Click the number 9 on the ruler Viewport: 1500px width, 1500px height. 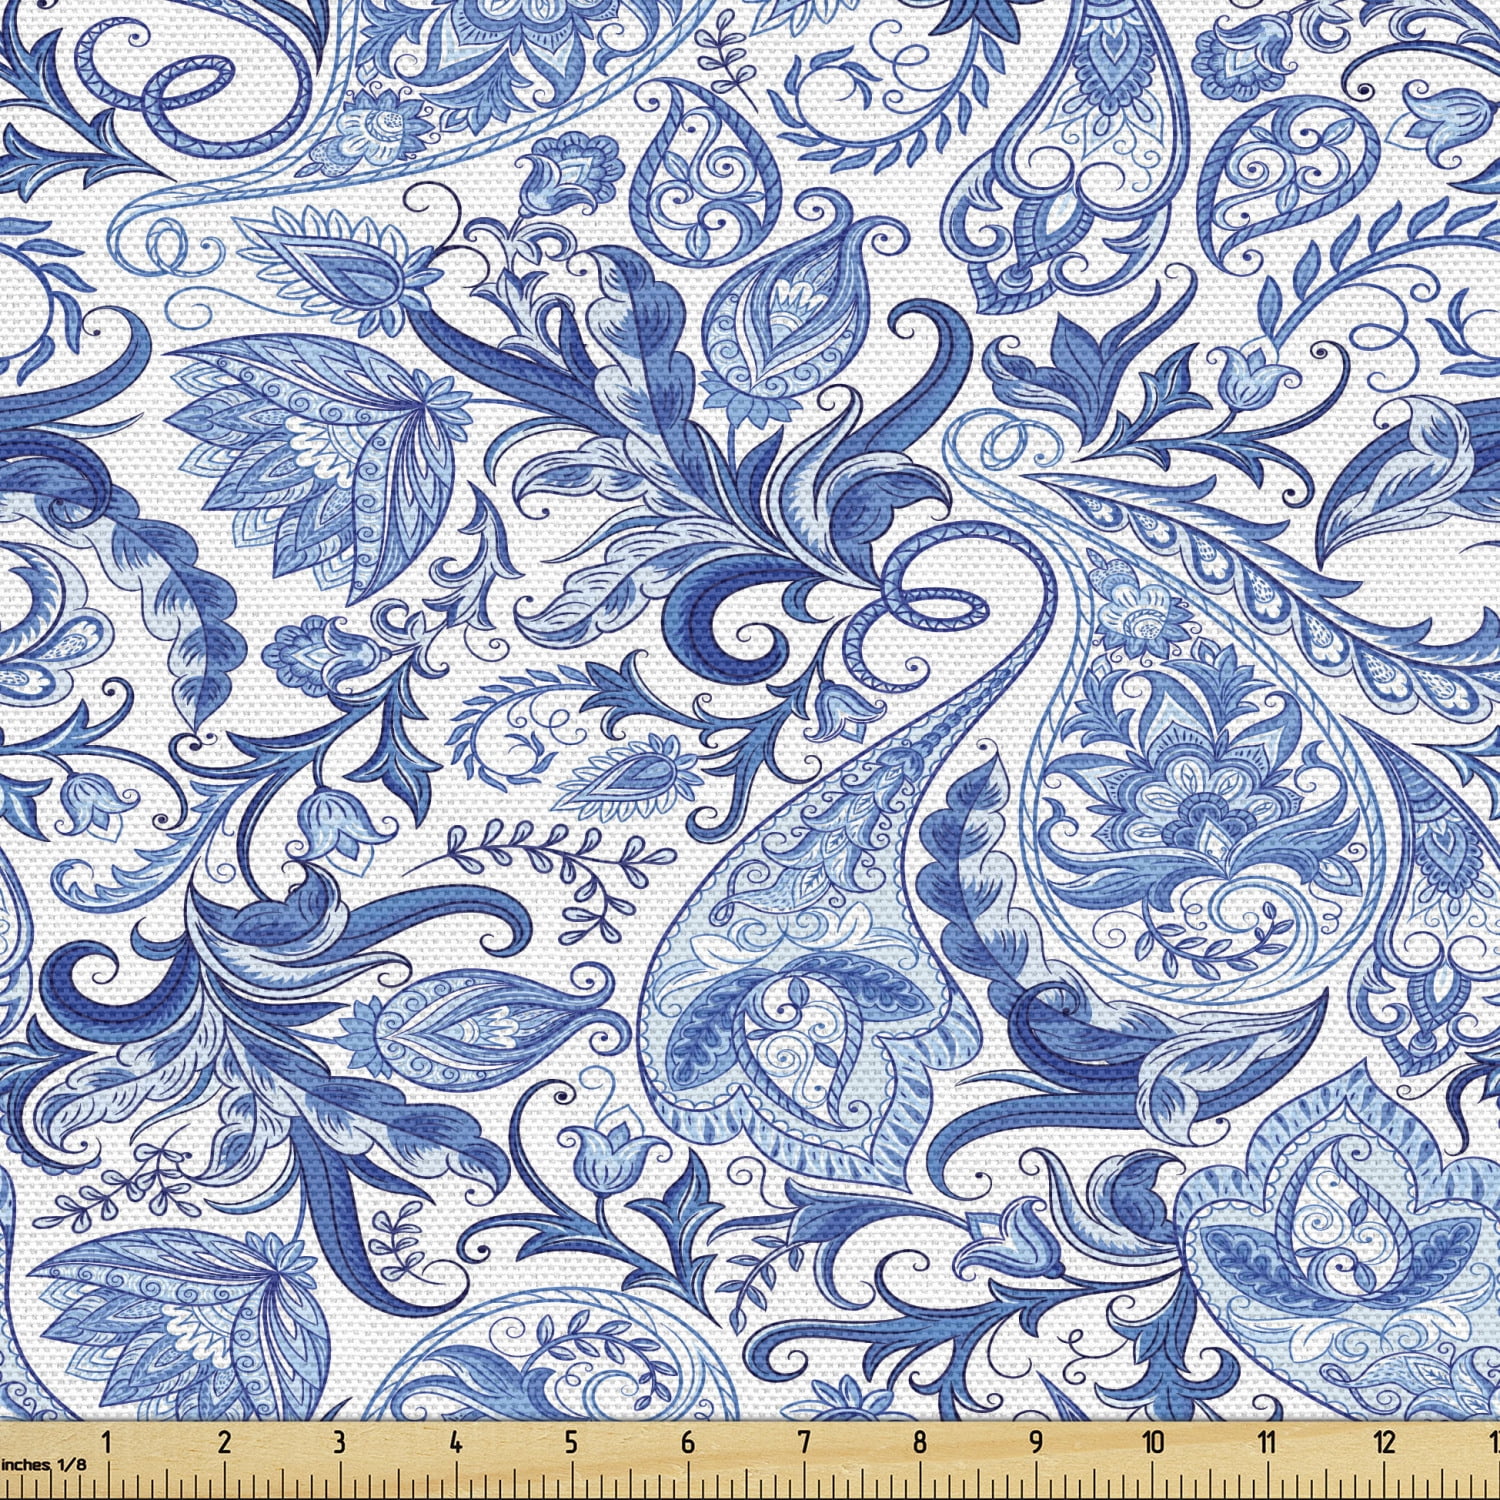1037,1442
